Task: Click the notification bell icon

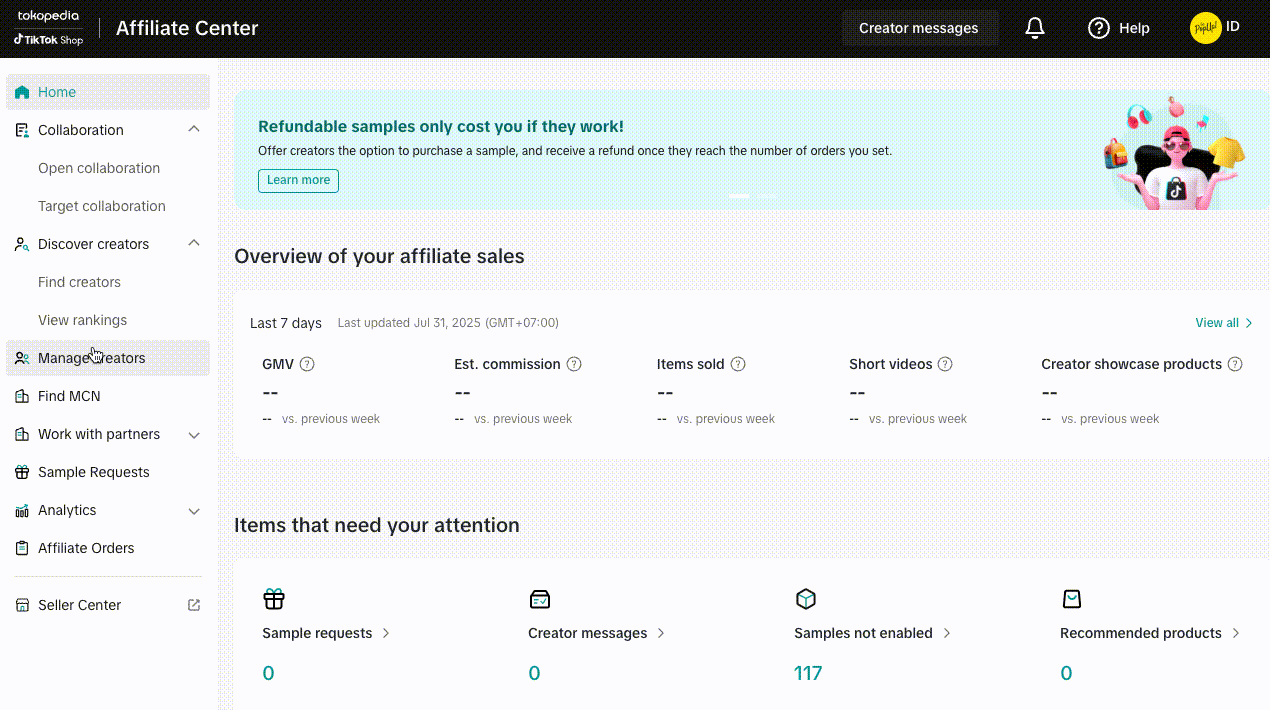Action: 1035,28
